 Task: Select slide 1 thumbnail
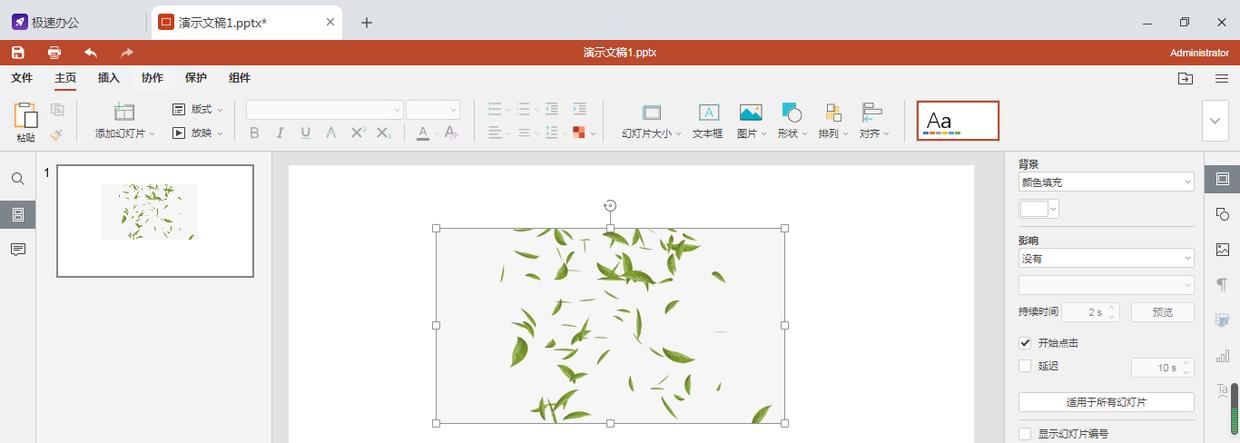[155, 221]
